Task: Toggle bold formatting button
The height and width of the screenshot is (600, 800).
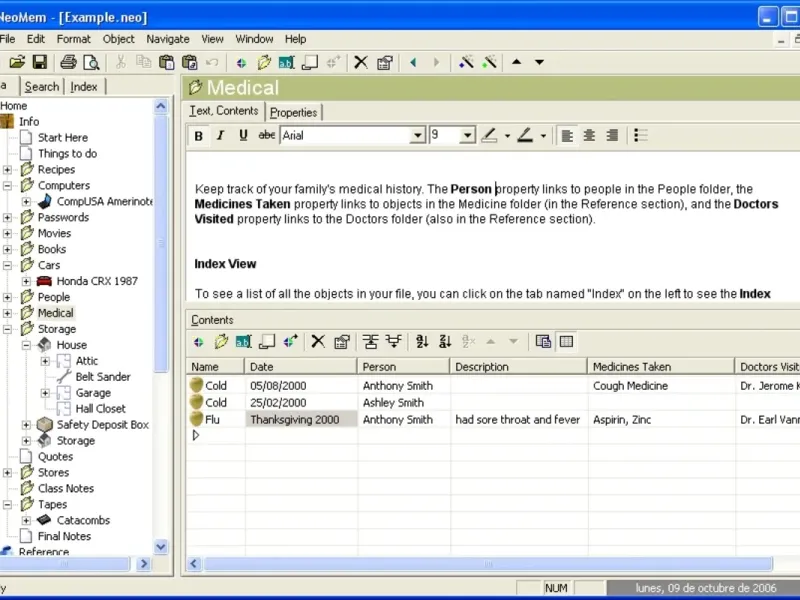Action: [x=198, y=135]
